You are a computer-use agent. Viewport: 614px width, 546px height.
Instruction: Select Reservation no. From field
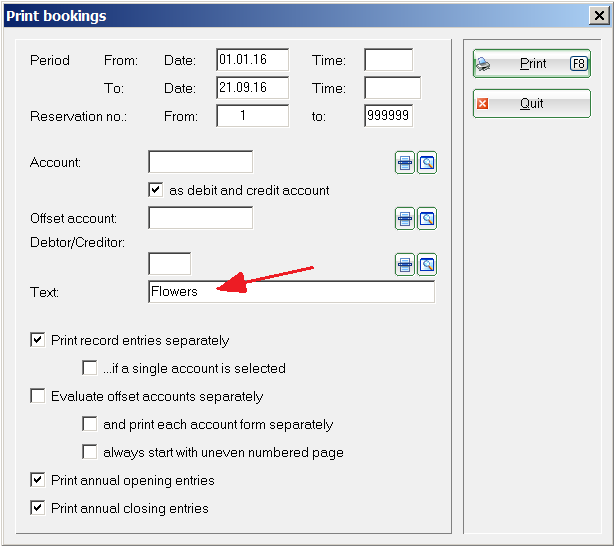coord(253,116)
